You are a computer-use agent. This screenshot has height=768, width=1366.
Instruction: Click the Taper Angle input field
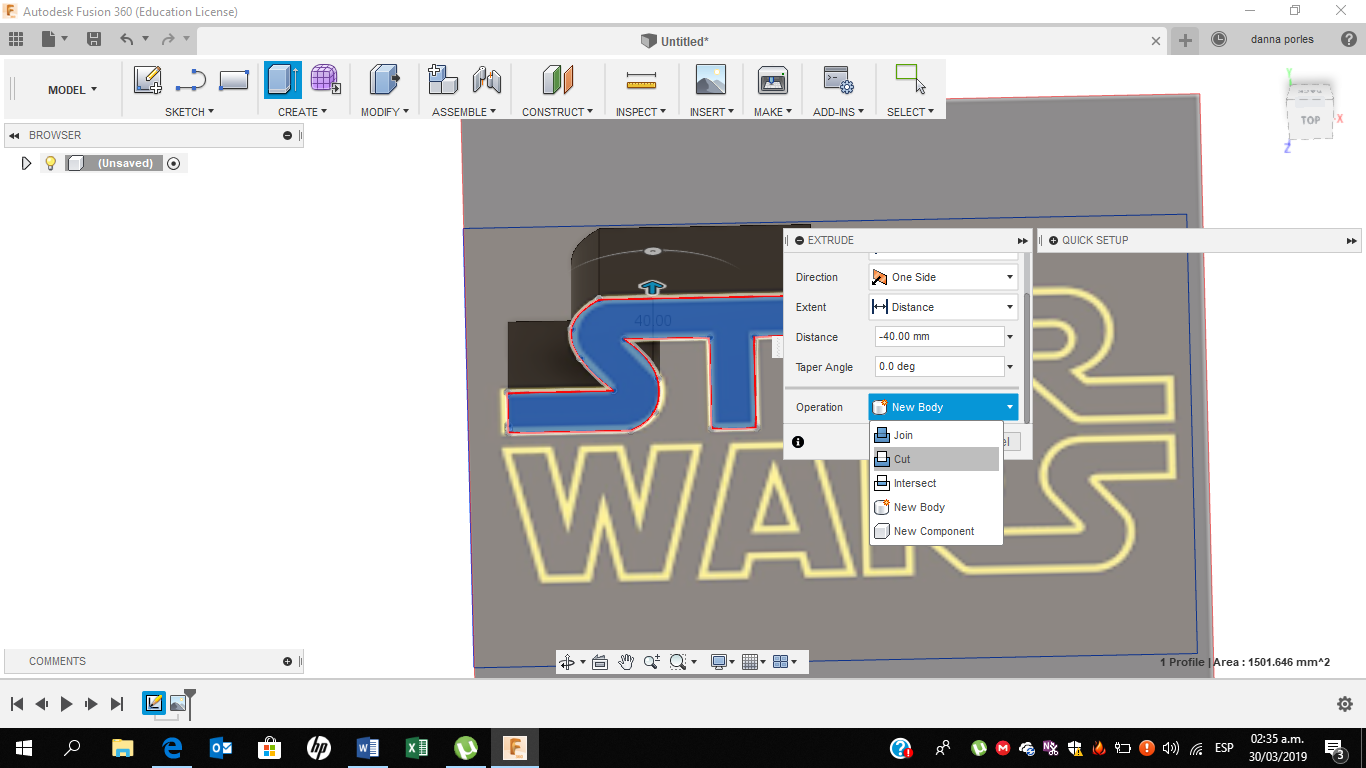[x=939, y=367]
